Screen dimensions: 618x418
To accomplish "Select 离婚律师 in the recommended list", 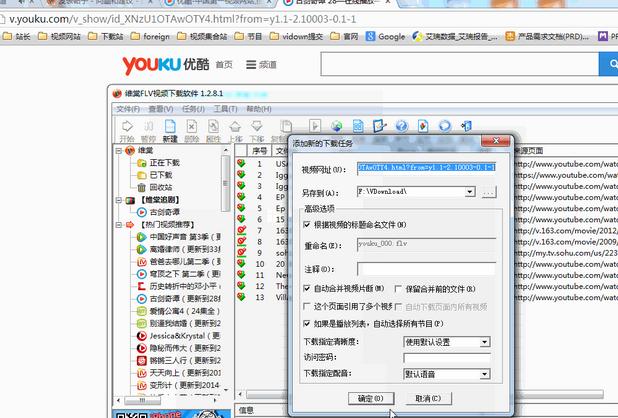I will pos(185,249).
